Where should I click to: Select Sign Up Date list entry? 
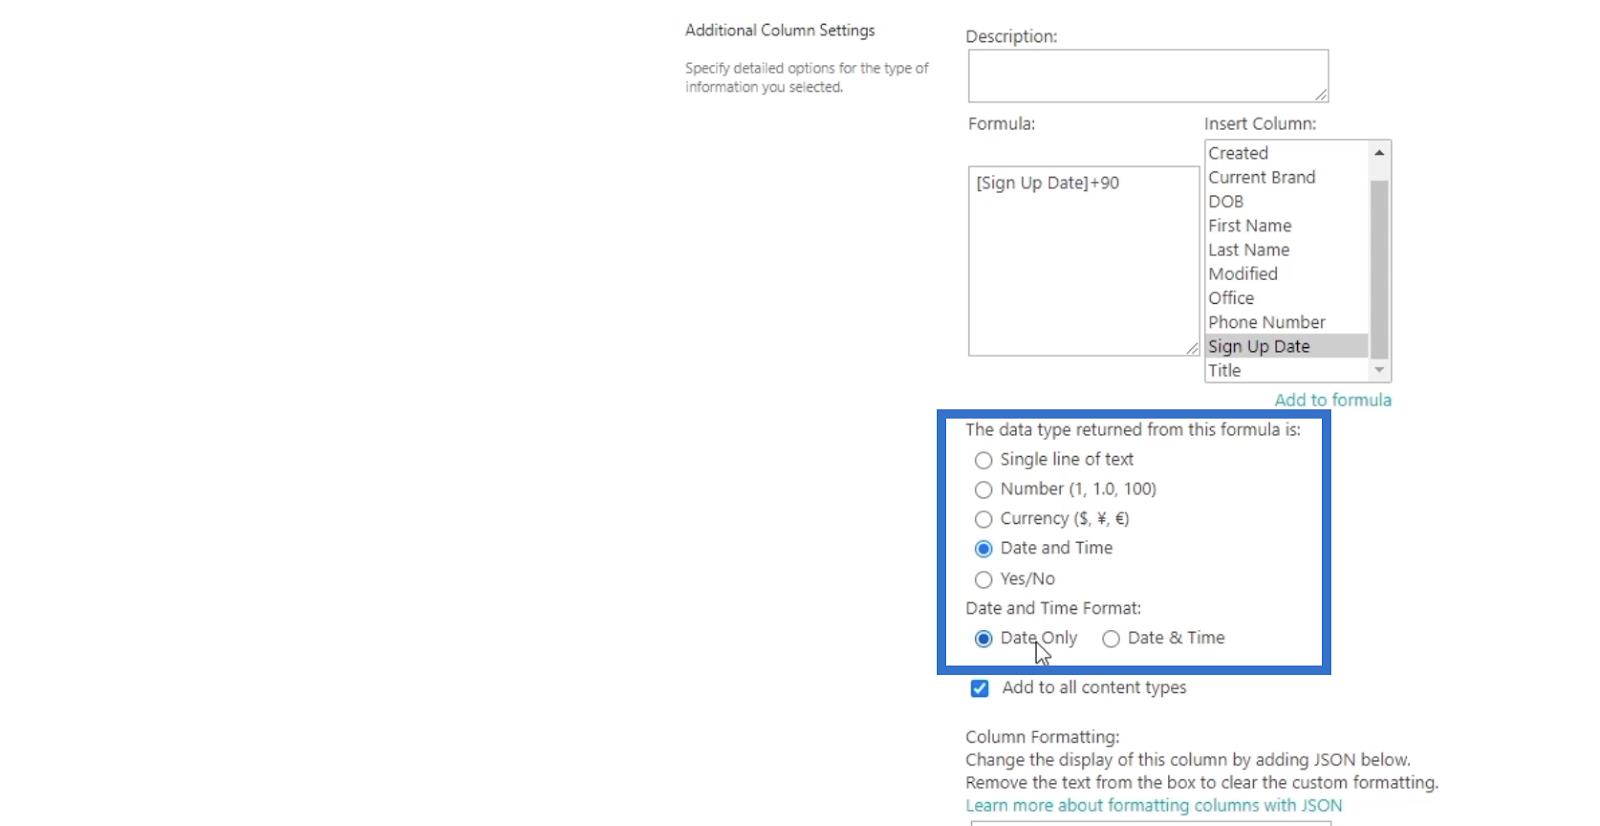coord(1287,346)
